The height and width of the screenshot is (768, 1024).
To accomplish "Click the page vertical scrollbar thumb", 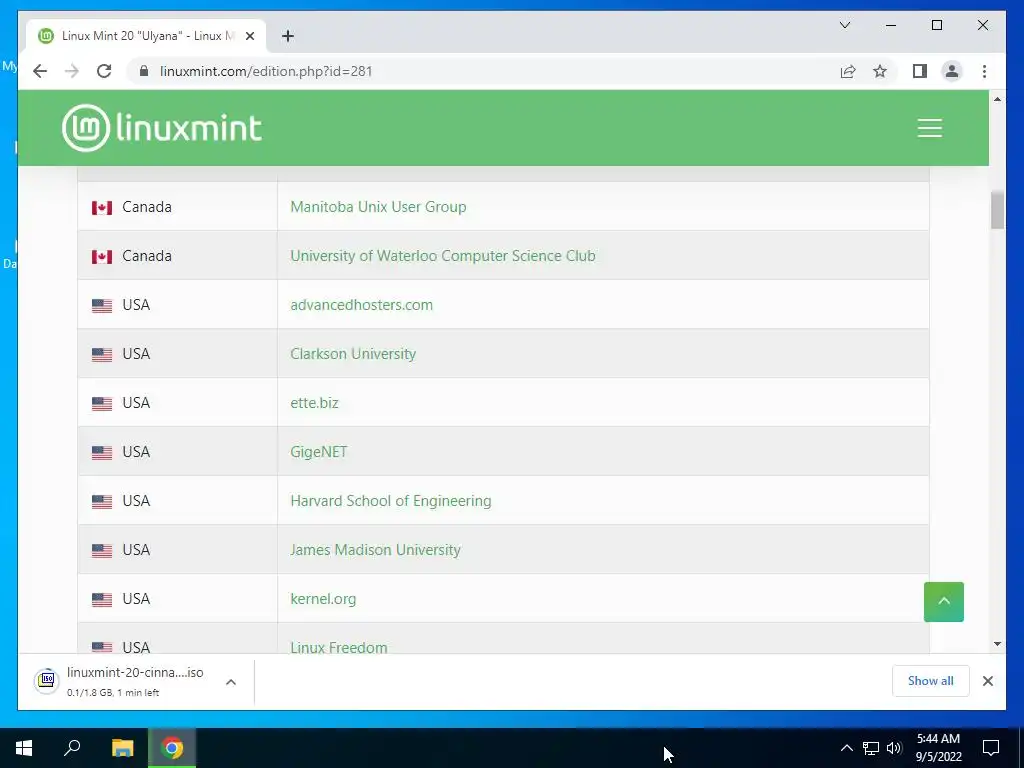I will coord(997,210).
